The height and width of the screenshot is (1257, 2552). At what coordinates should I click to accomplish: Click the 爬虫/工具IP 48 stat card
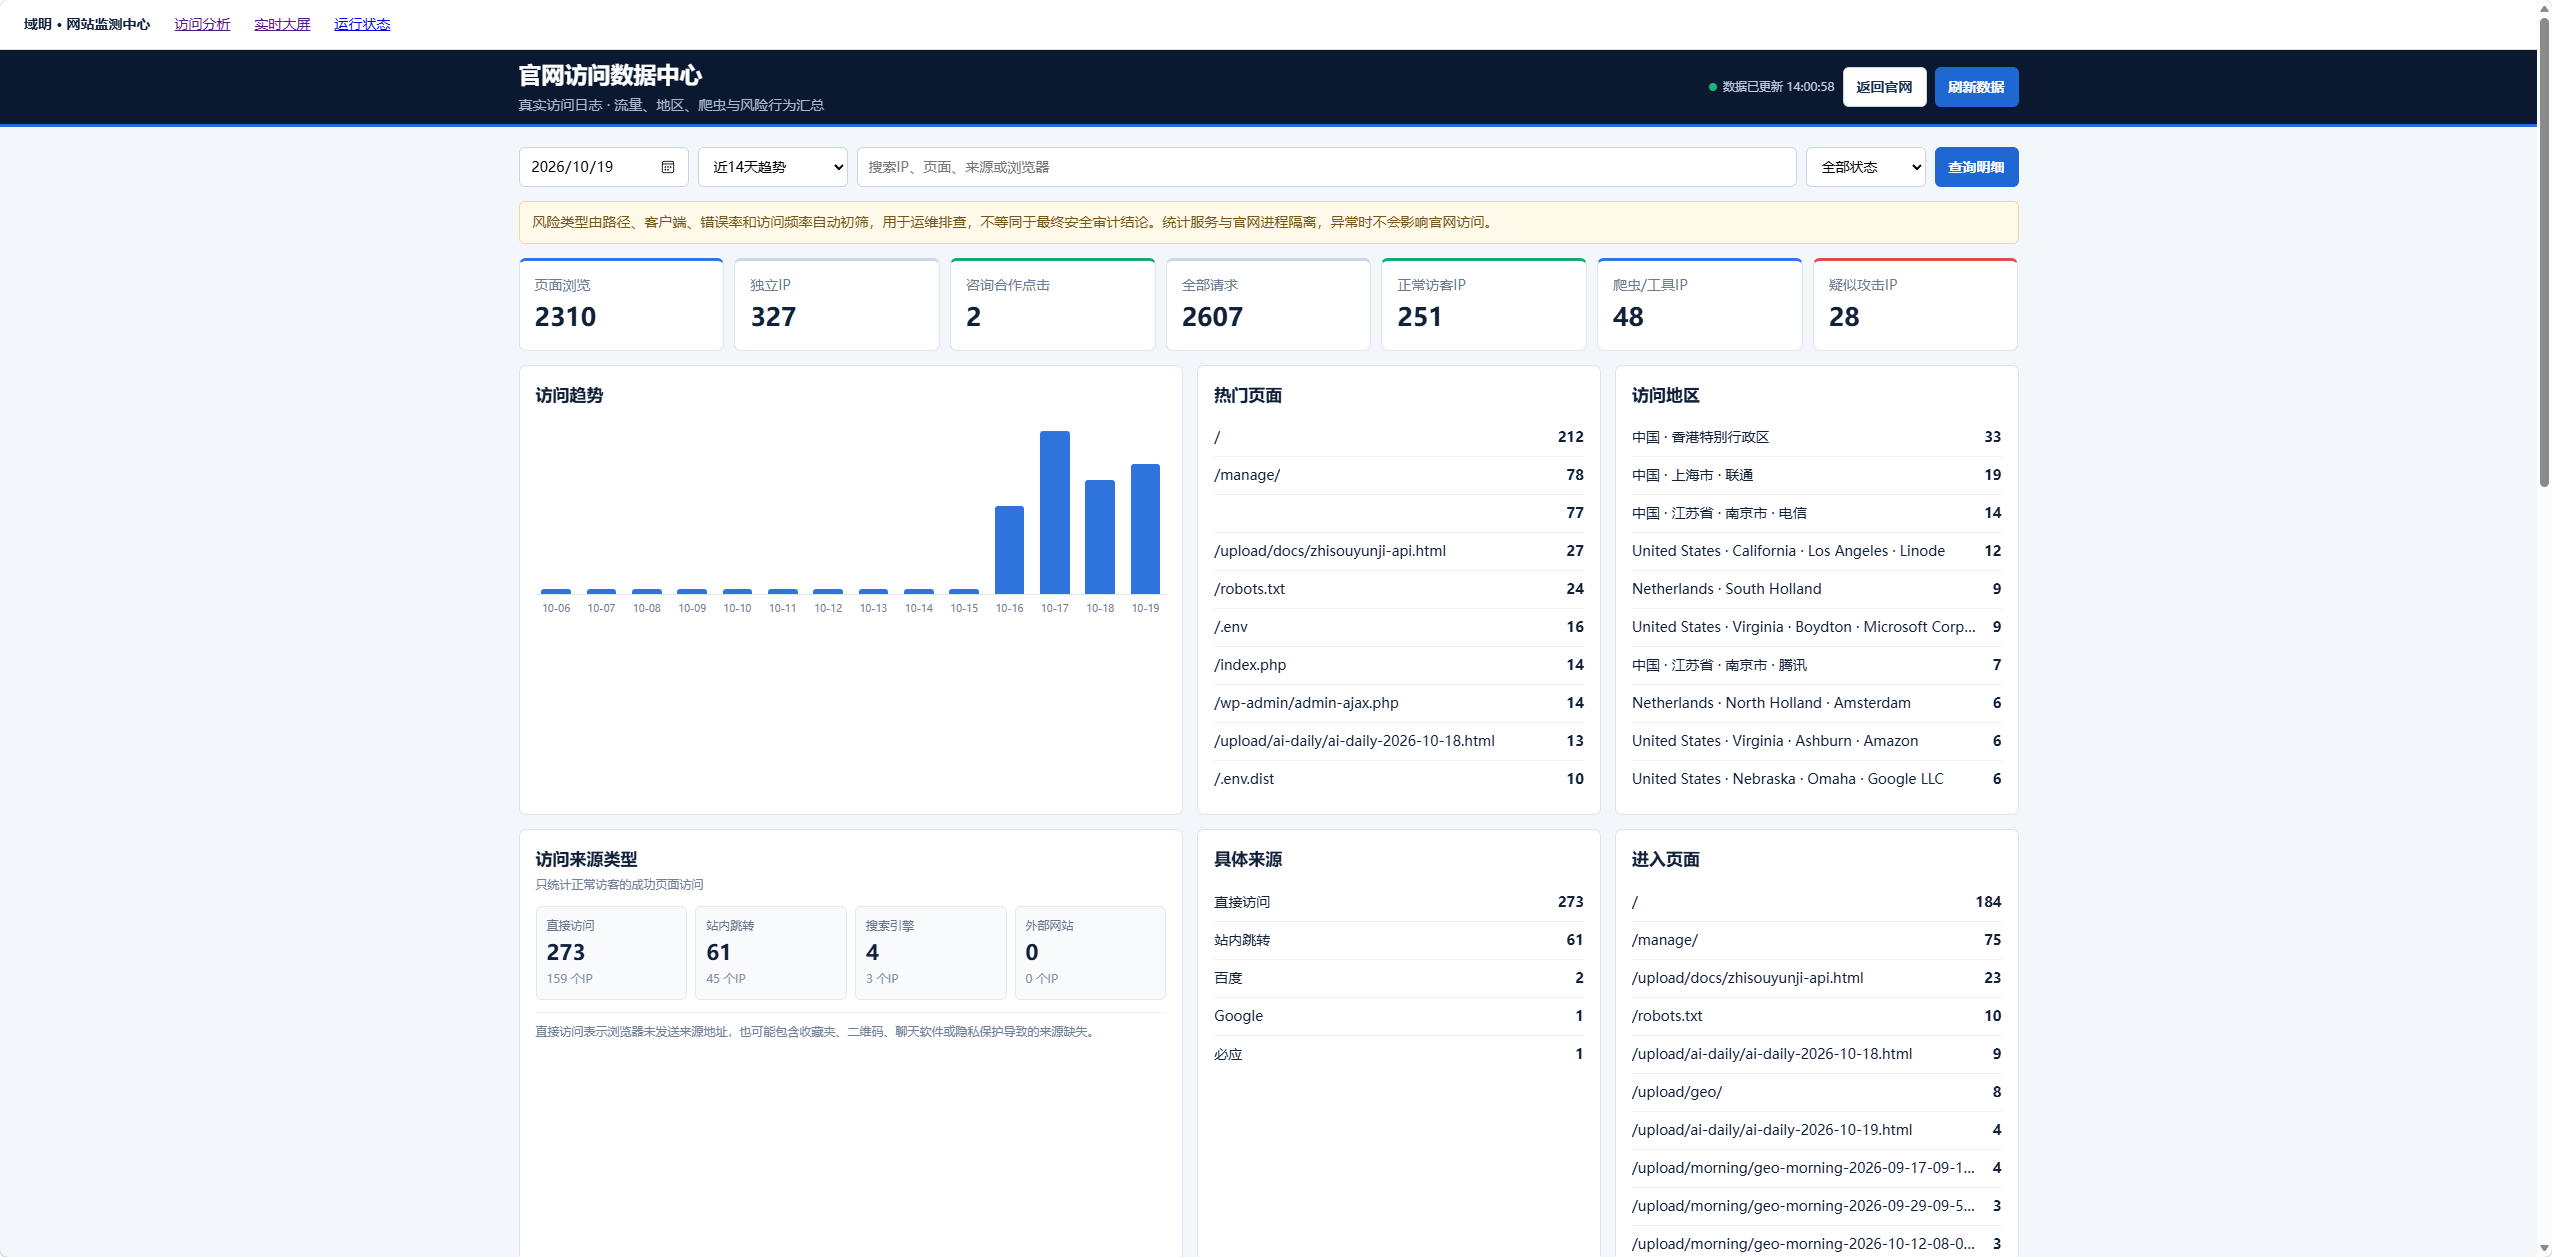coord(1699,304)
